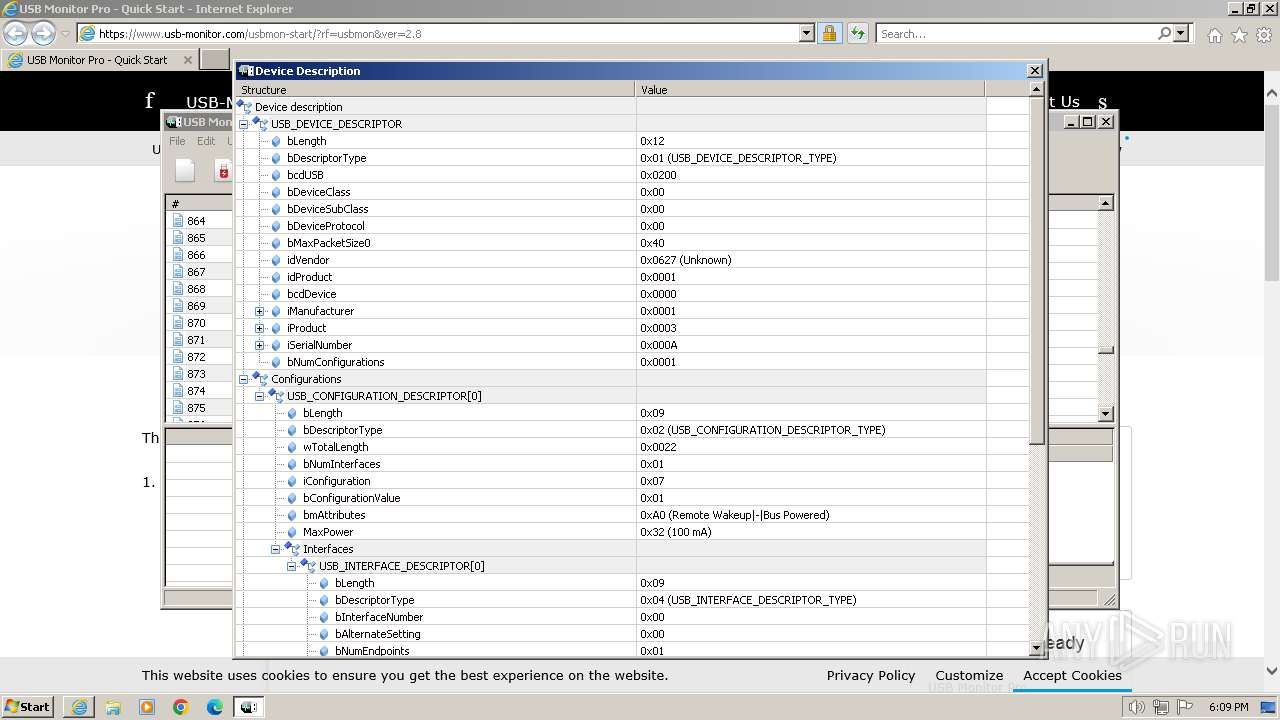Open the IE Favorites star icon
Screen dimensions: 1280x720
(1239, 35)
